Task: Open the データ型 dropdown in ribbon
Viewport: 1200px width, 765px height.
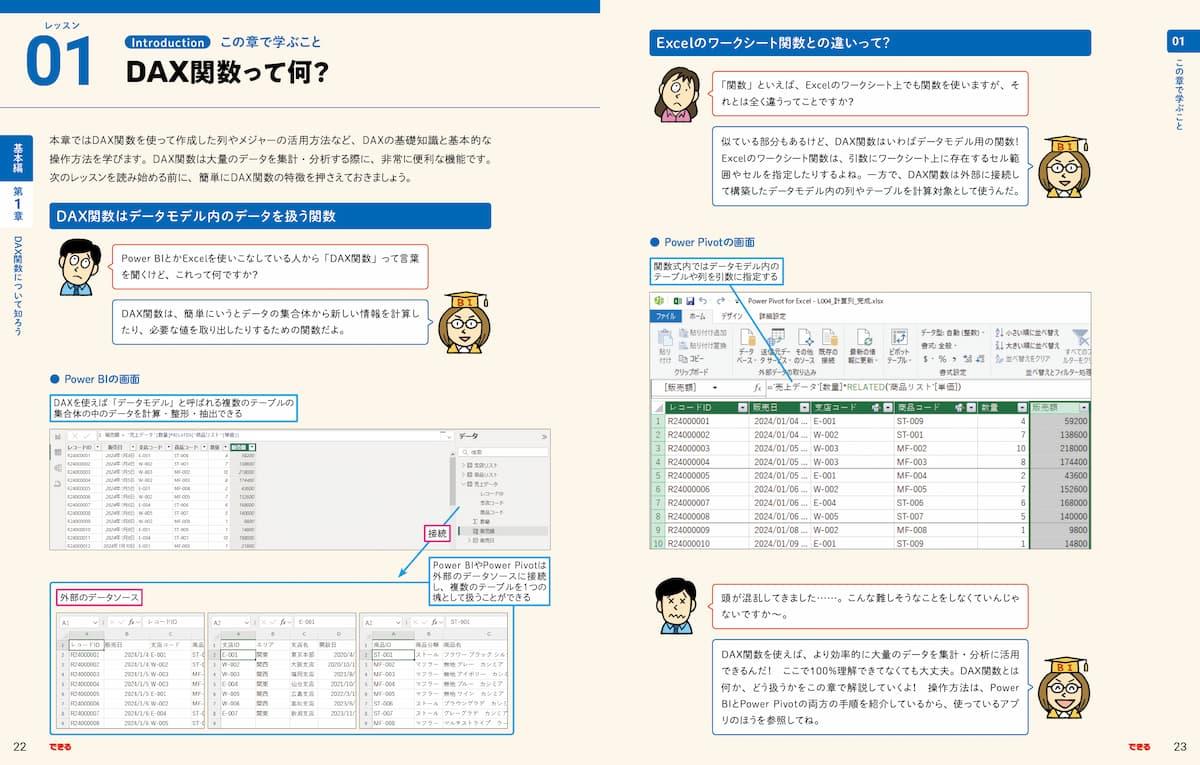Action: [x=952, y=332]
